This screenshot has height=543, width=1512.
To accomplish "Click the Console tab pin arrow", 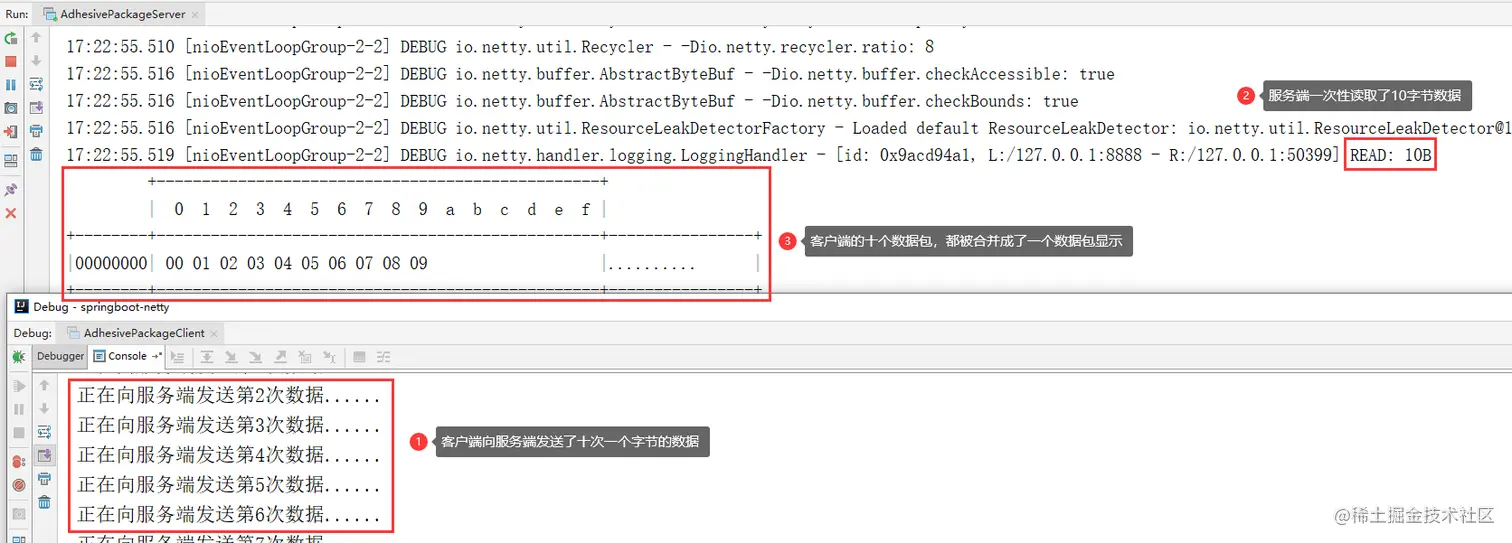I will tap(157, 356).
